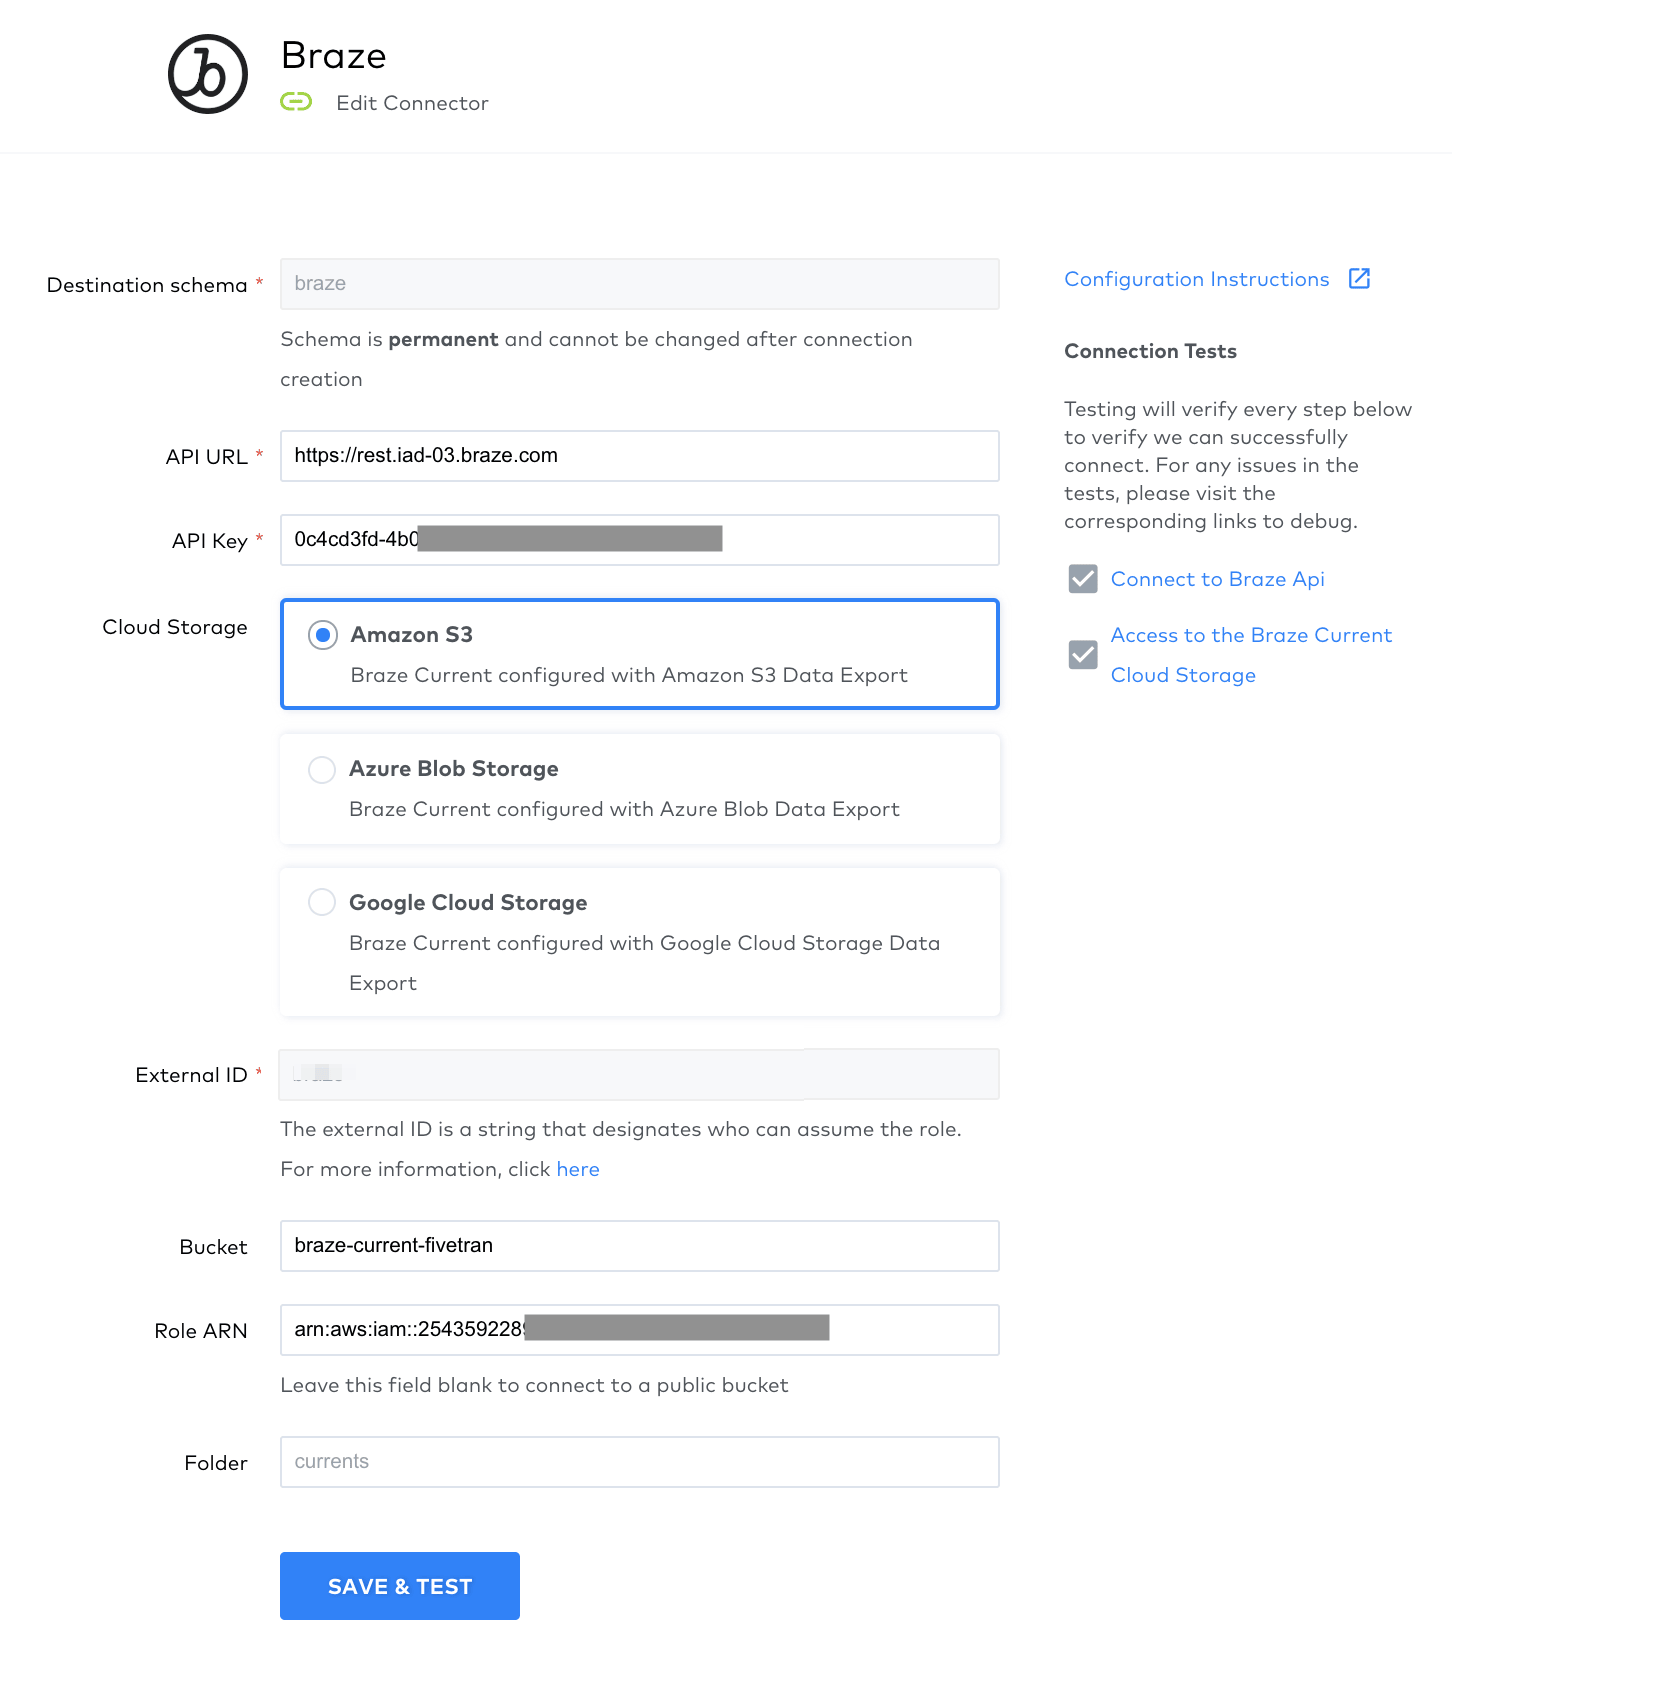Viewport: 1654px width, 1700px height.
Task: Click the Edit Connector link
Action: 412,102
